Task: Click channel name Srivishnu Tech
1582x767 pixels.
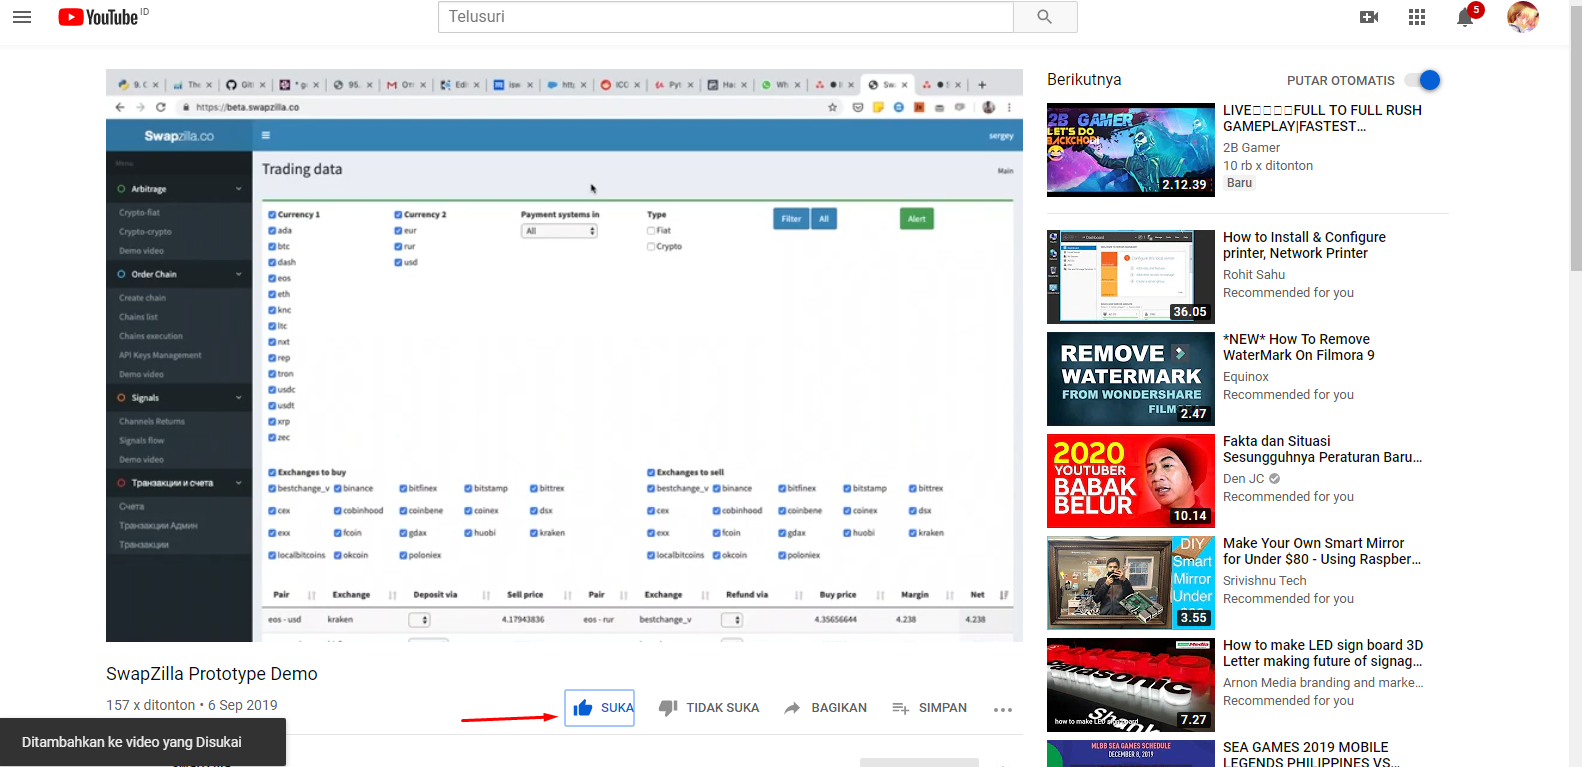Action: coord(1265,581)
